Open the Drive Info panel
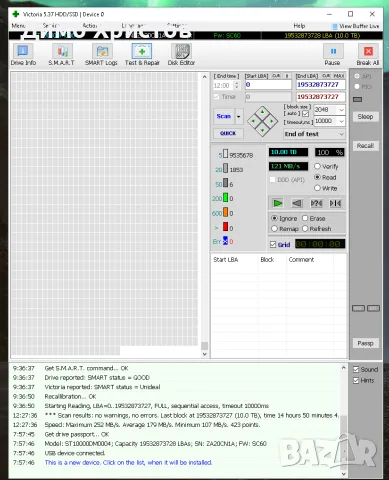 pyautogui.click(x=23, y=55)
